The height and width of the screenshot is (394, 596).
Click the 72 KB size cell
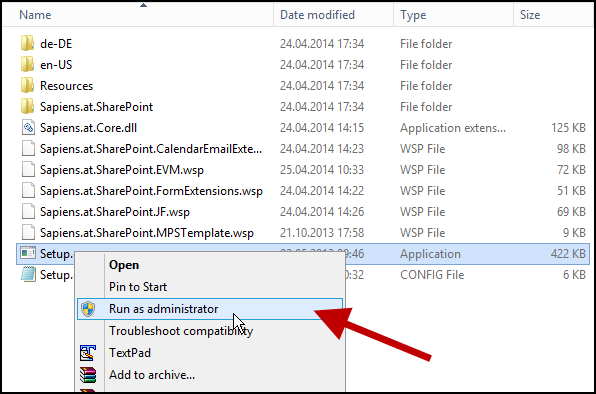571,169
